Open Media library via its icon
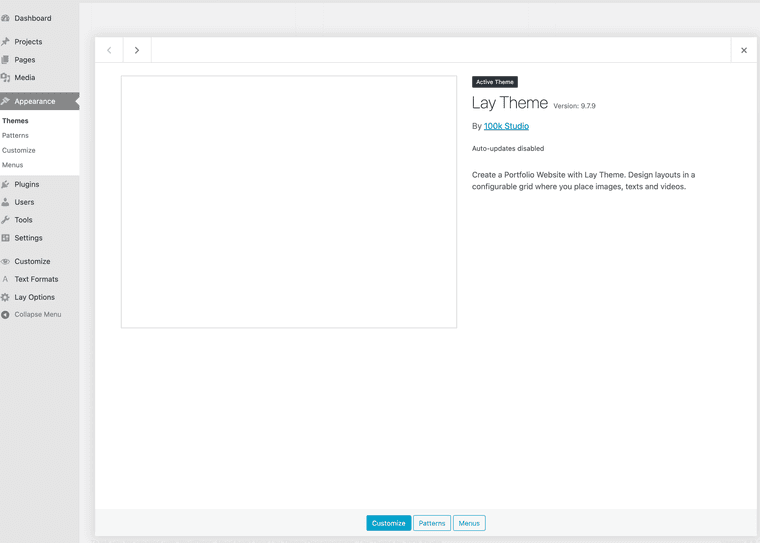The width and height of the screenshot is (760, 543). [6, 77]
